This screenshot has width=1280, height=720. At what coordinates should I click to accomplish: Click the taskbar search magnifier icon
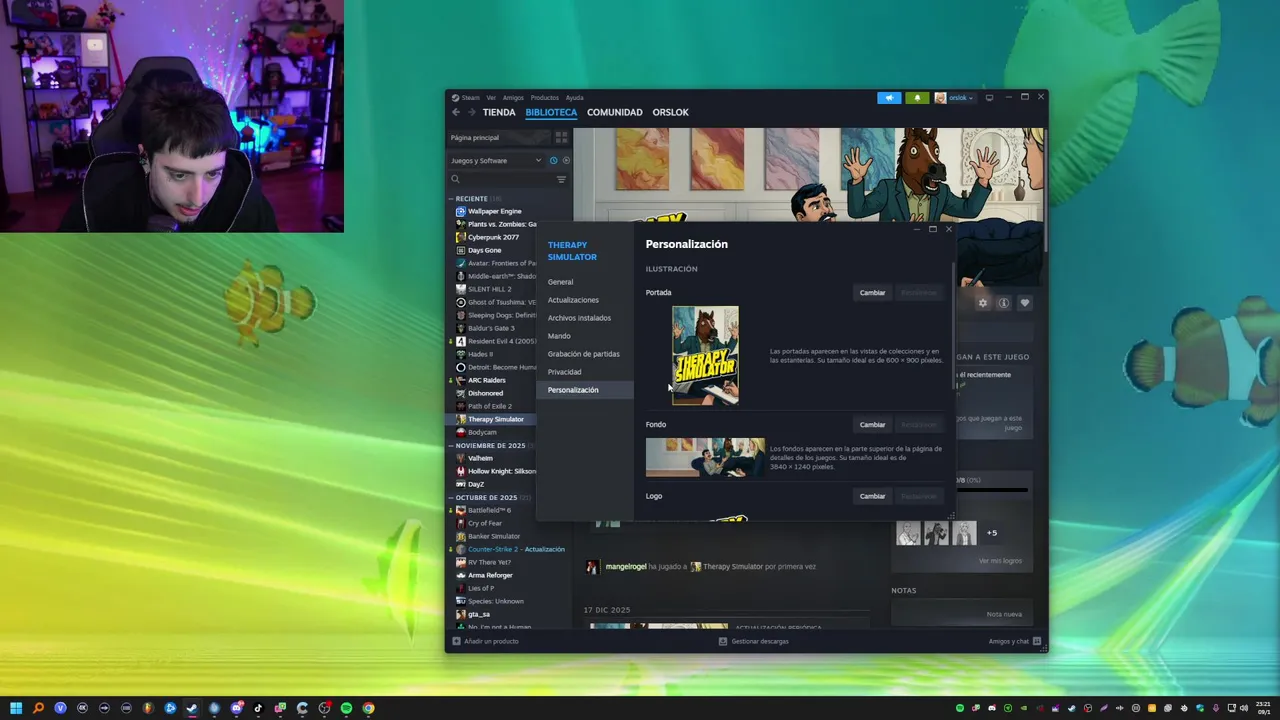(38, 708)
